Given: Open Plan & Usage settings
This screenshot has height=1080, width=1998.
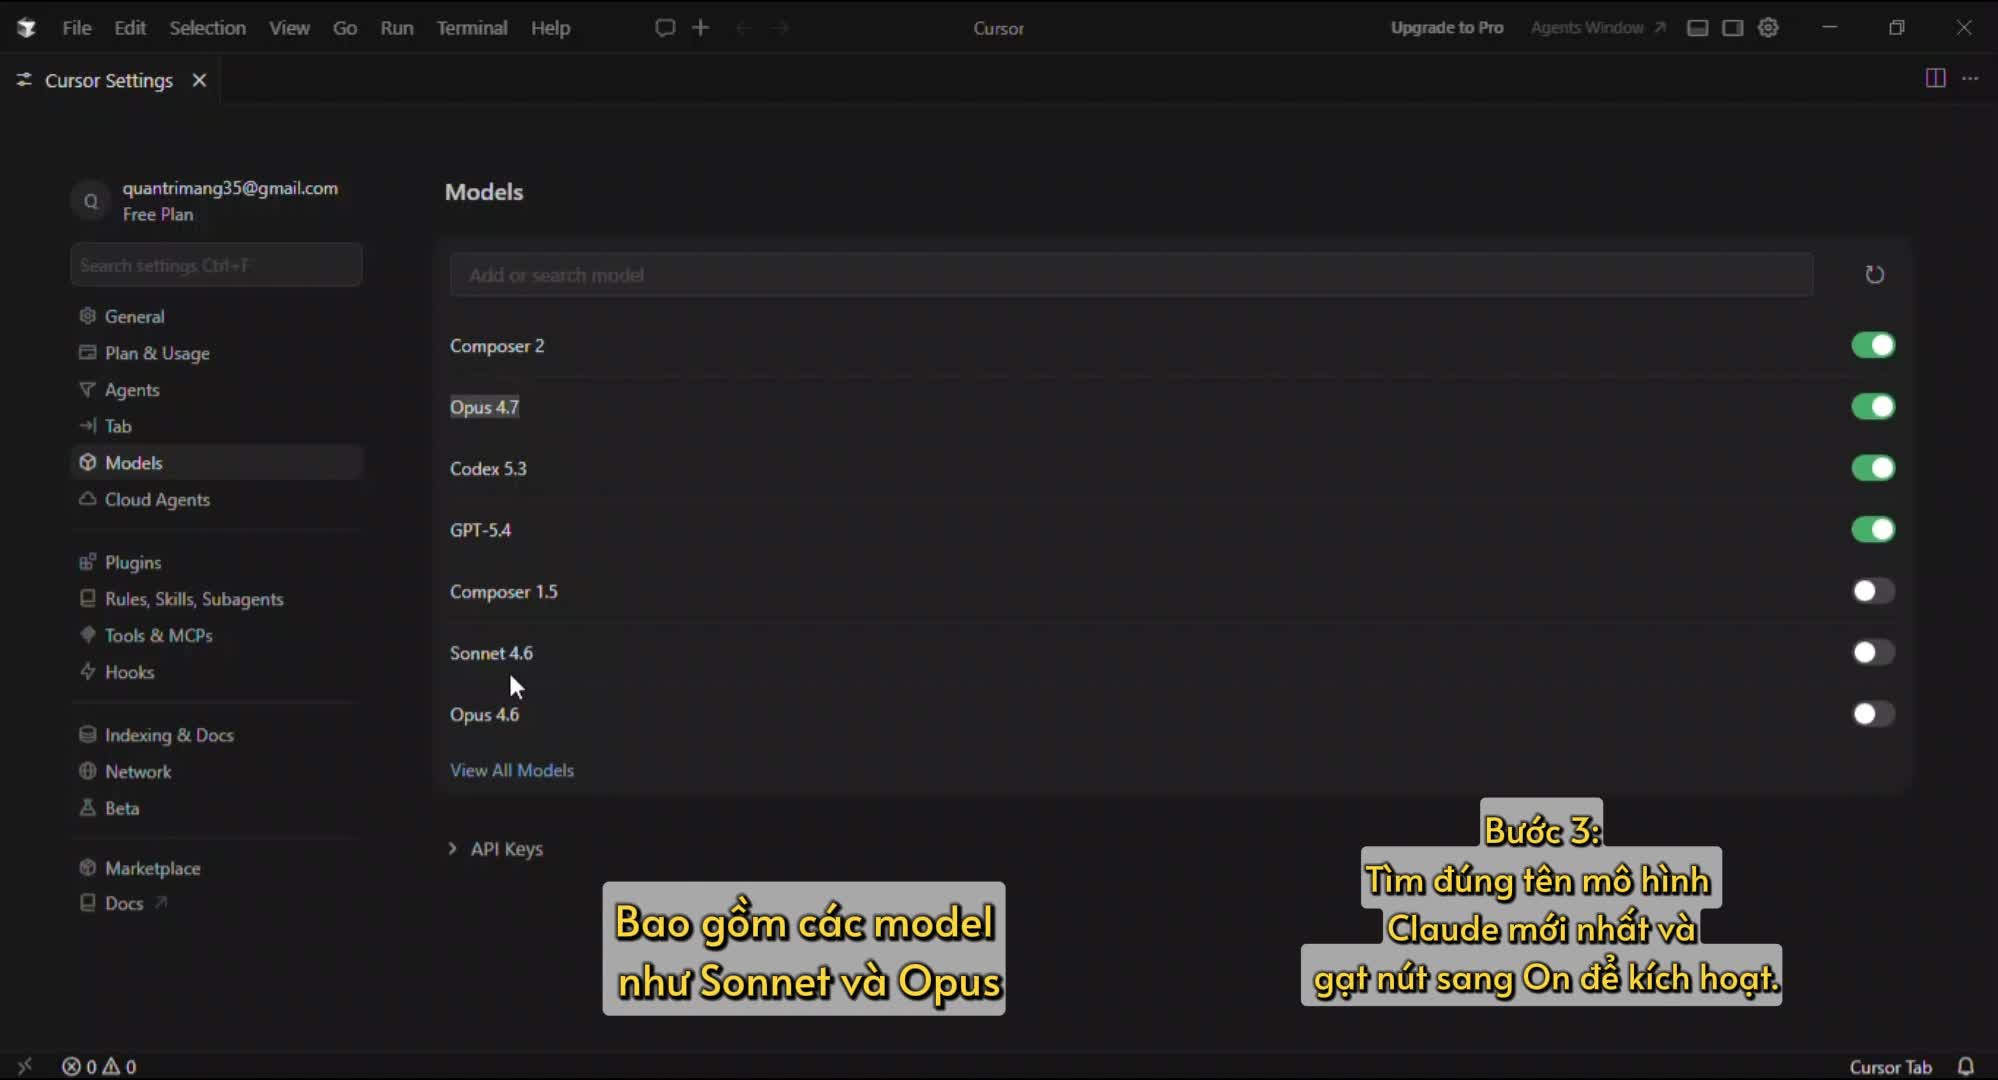Looking at the screenshot, I should [216, 353].
